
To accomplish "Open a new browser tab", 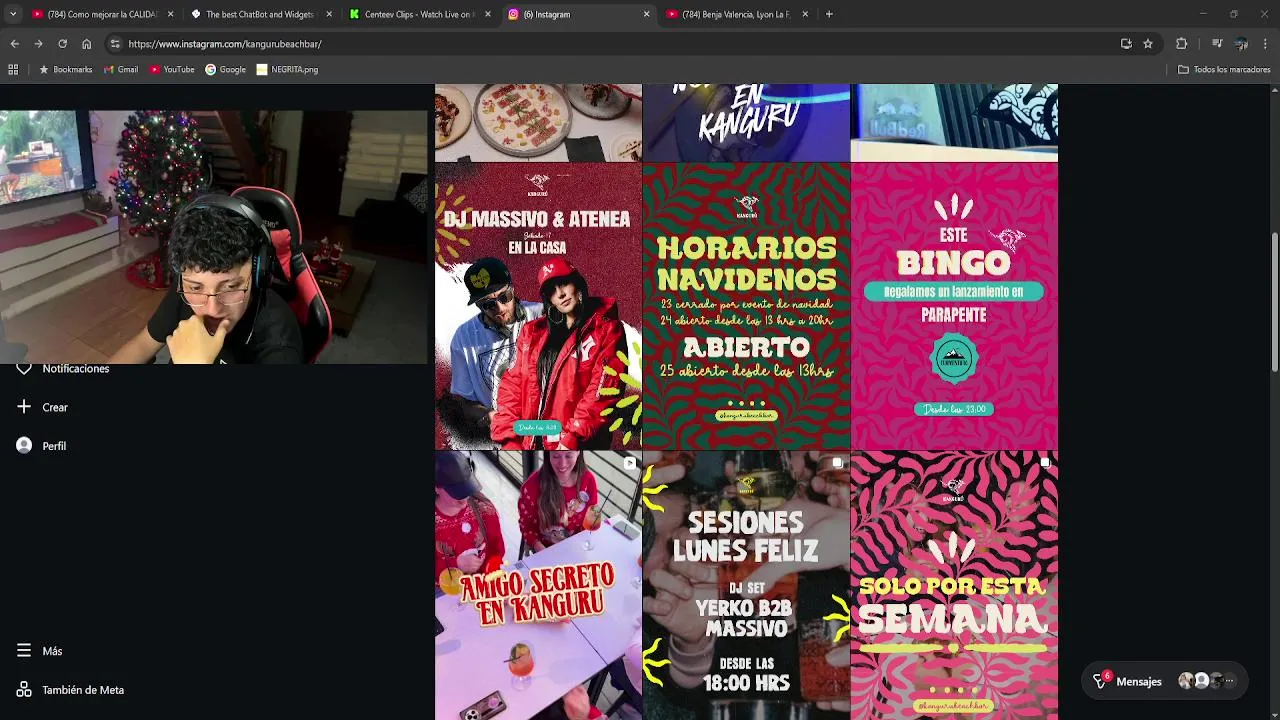I will [829, 14].
